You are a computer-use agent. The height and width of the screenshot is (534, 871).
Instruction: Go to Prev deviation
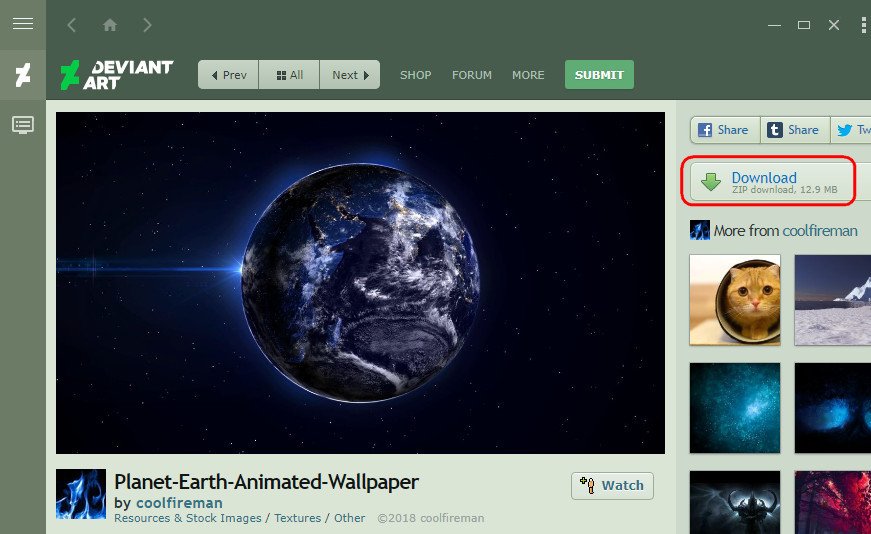[x=228, y=74]
